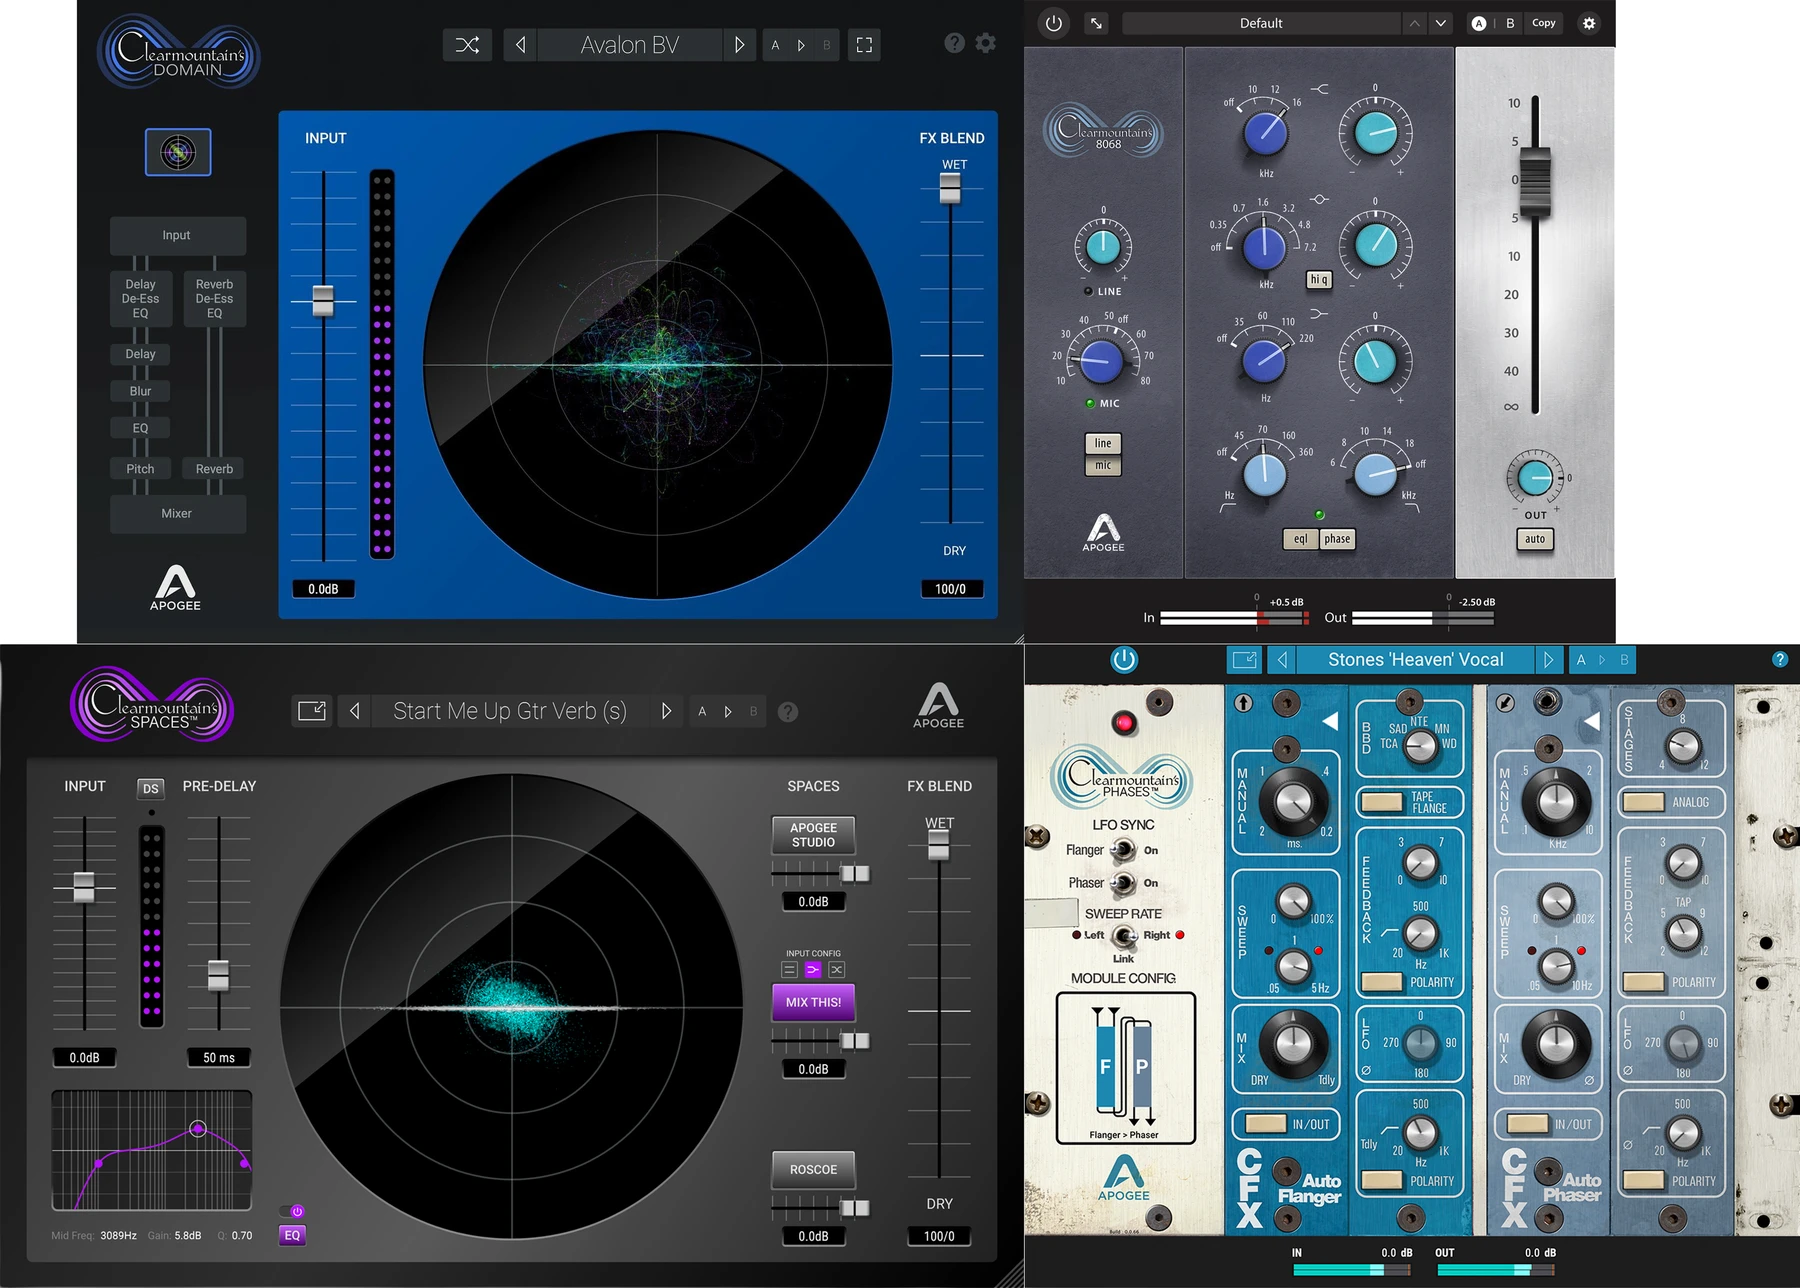Select state A in 8068 plugin

pos(1479,23)
